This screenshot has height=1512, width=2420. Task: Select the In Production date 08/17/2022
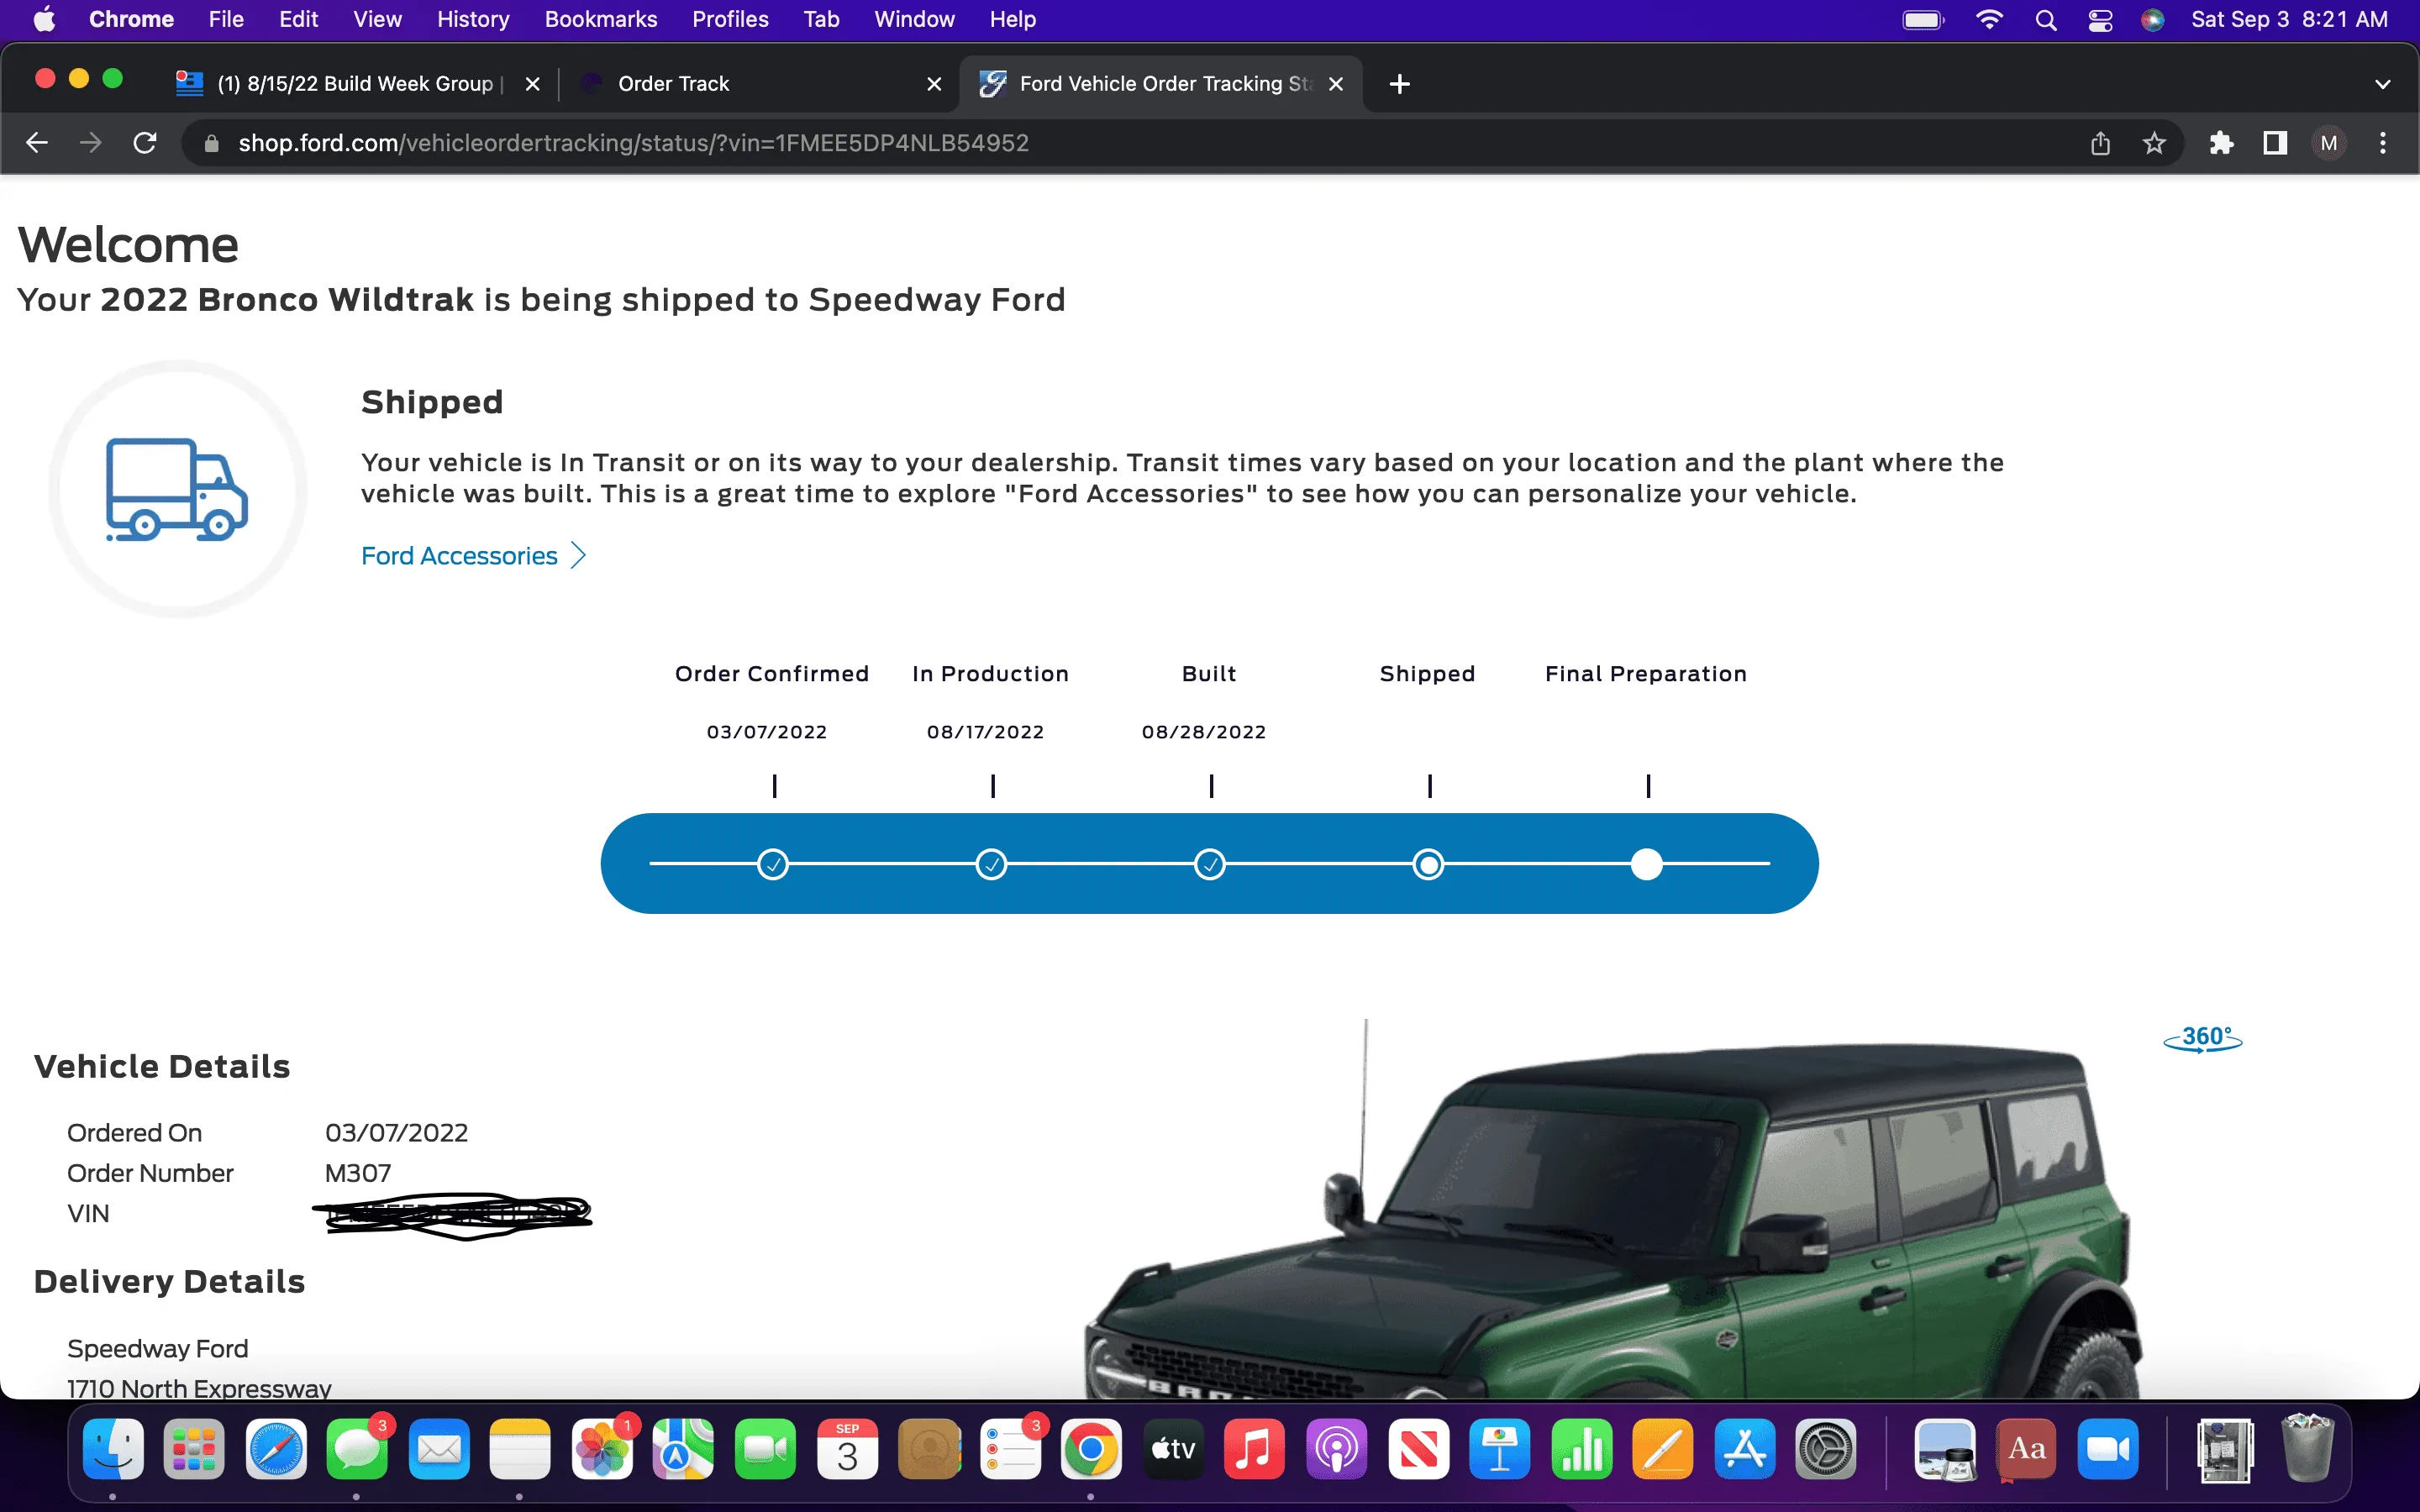pos(985,732)
